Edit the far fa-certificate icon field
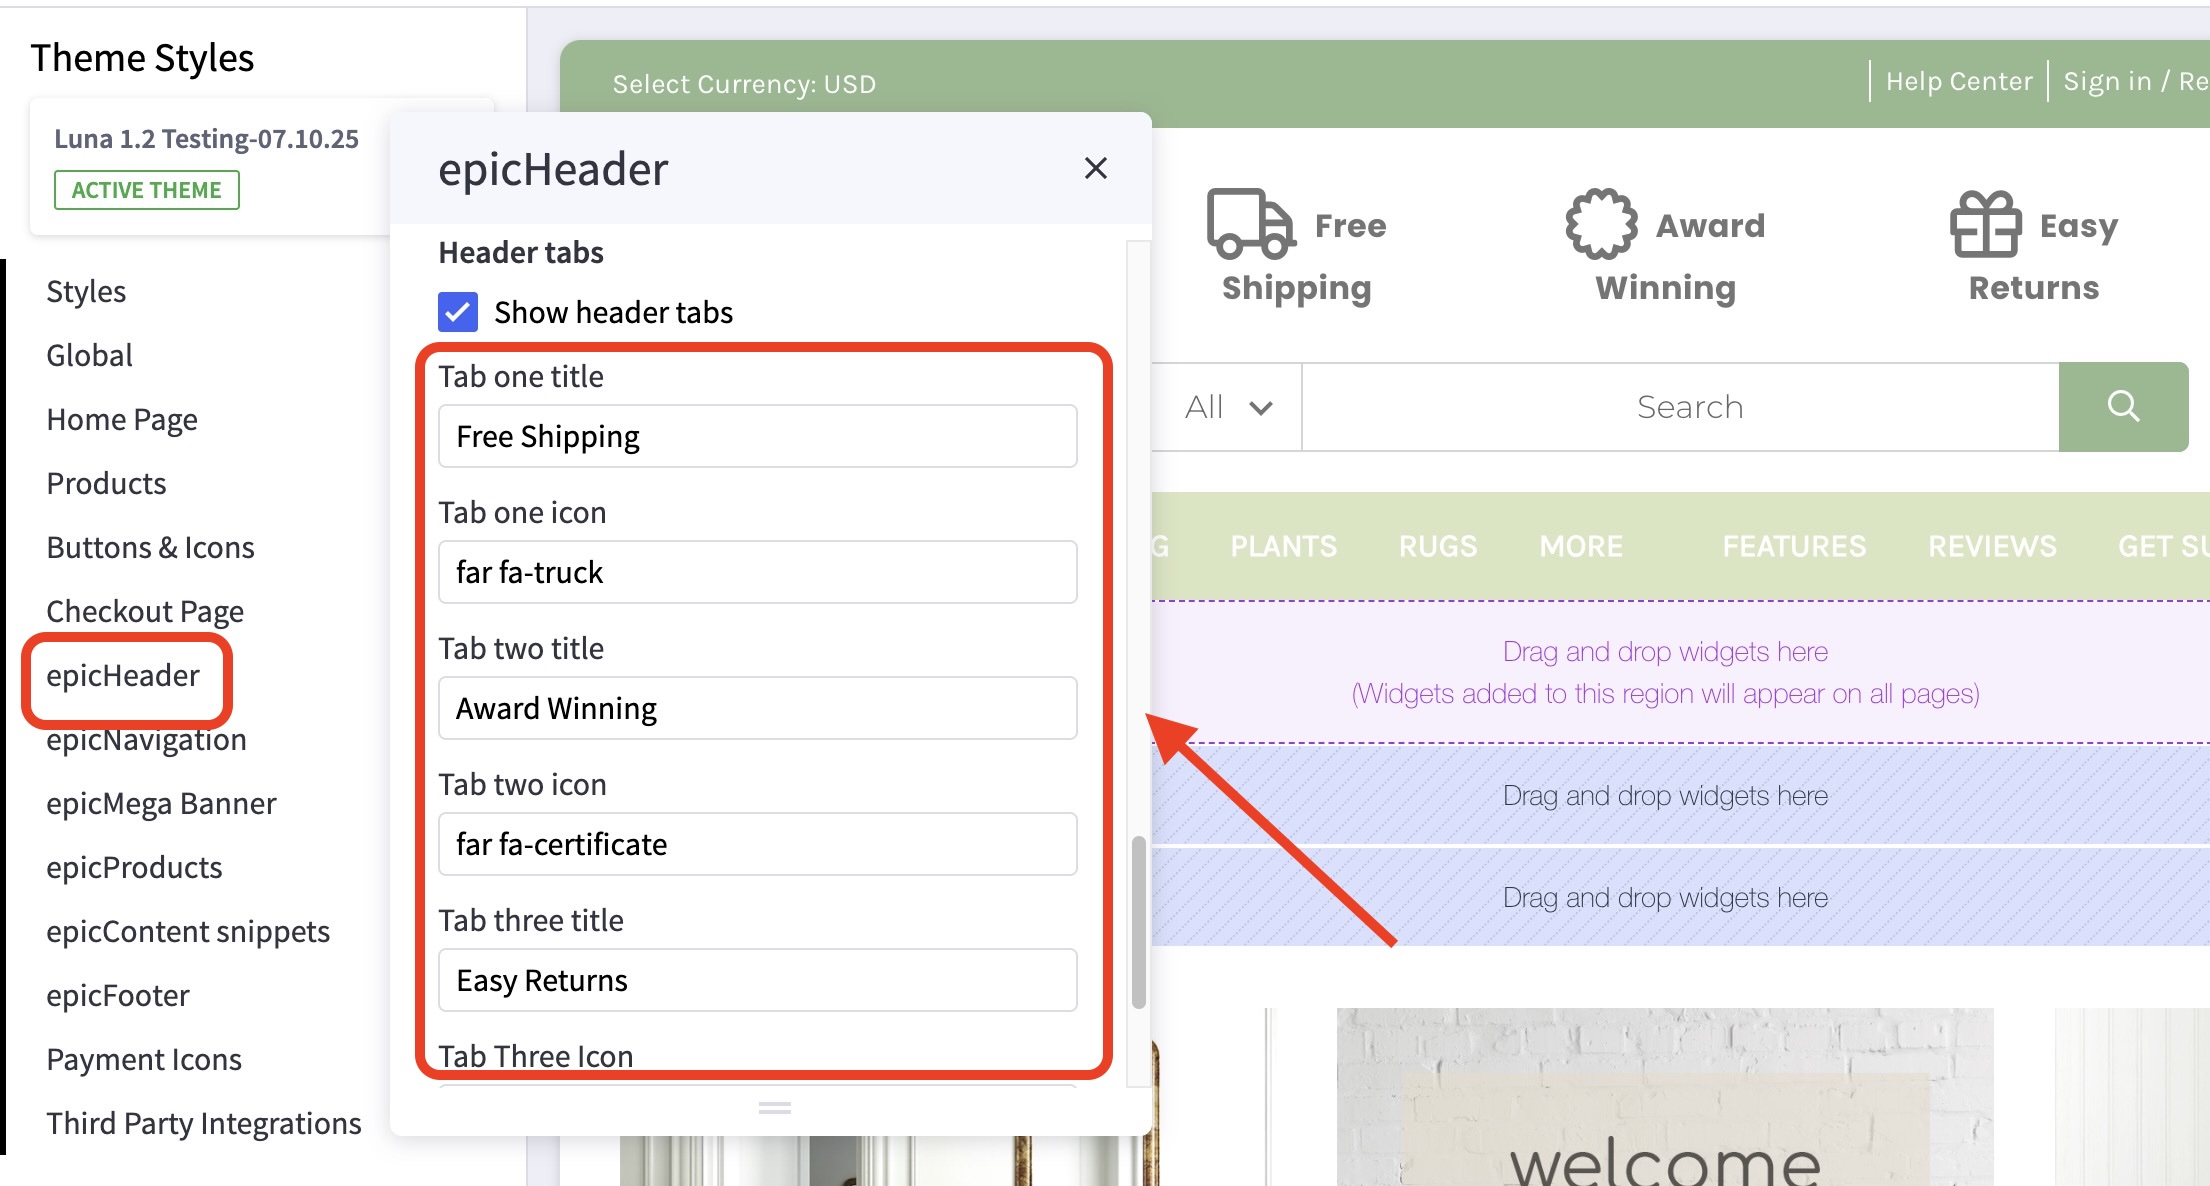This screenshot has height=1186, width=2210. click(x=757, y=844)
